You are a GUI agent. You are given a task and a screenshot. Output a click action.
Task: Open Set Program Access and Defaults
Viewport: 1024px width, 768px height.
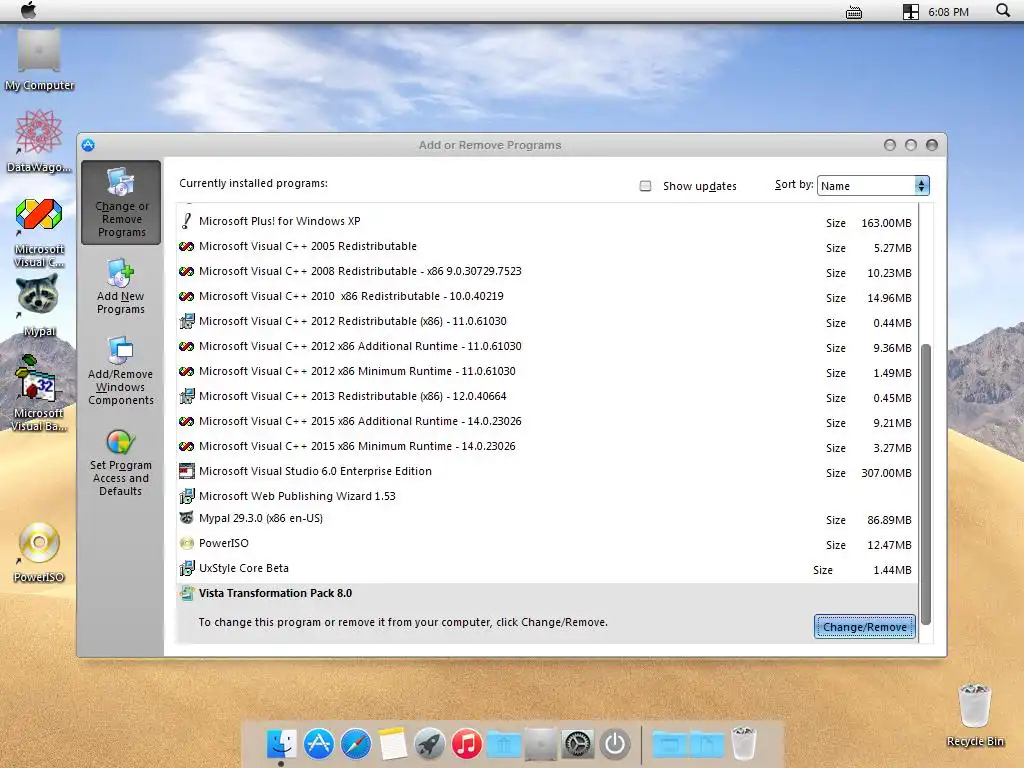[121, 462]
